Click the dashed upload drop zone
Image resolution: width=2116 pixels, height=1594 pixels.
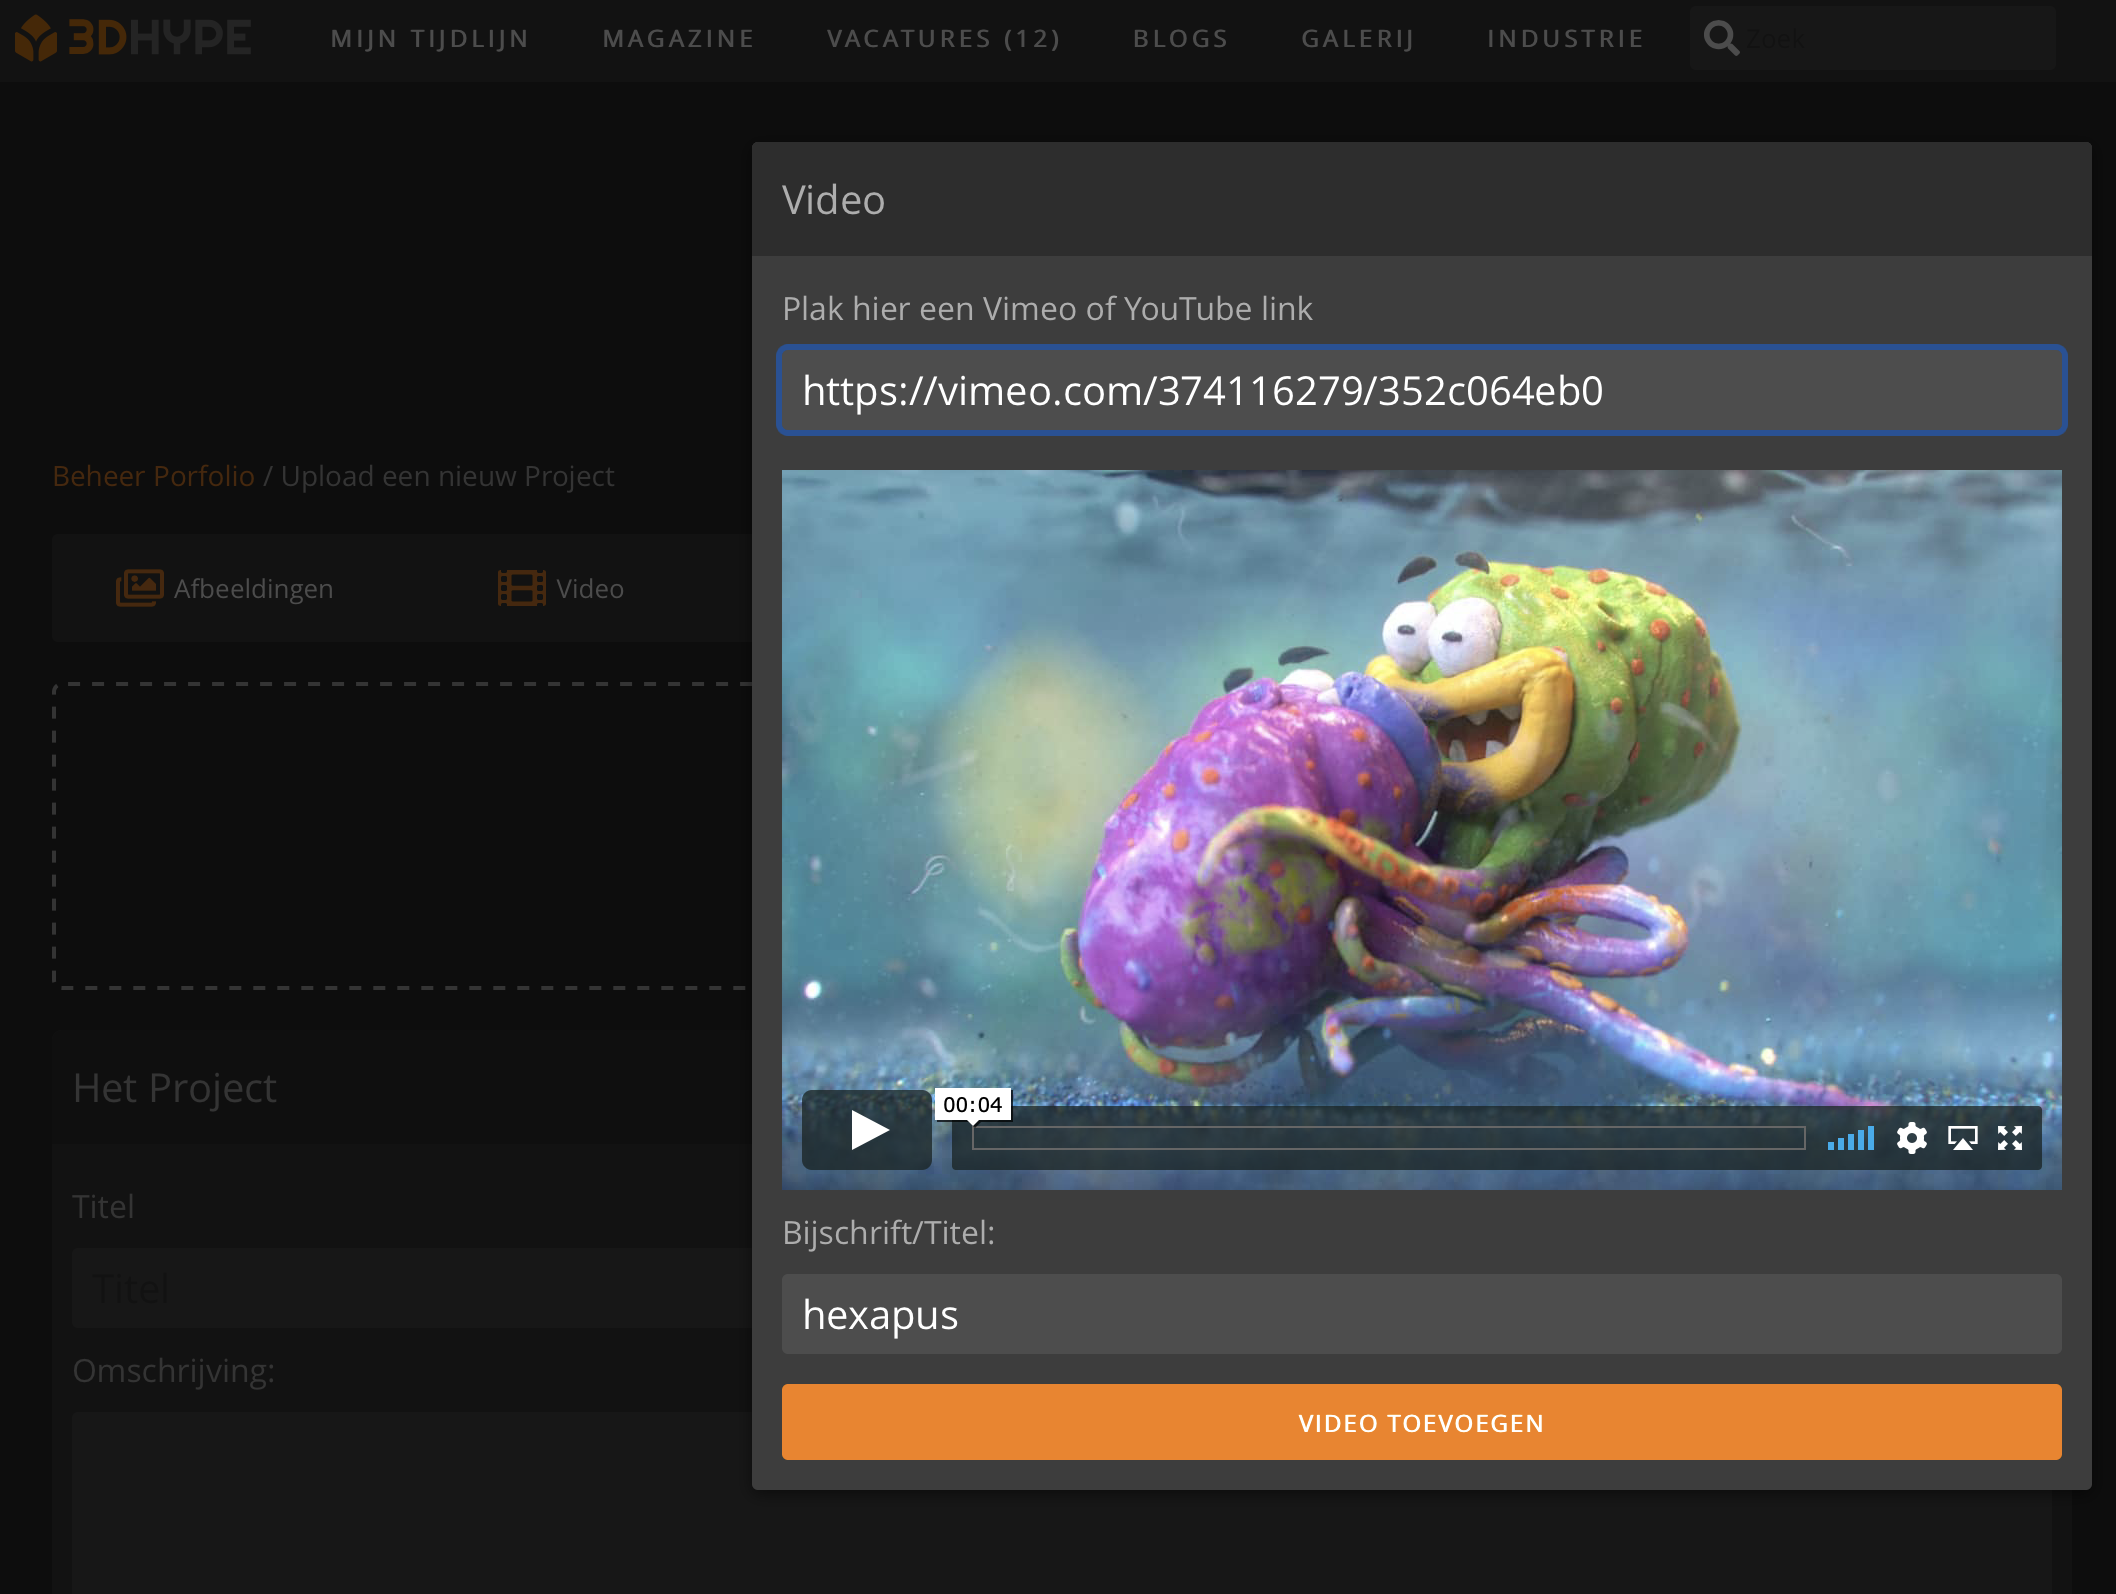click(x=402, y=837)
